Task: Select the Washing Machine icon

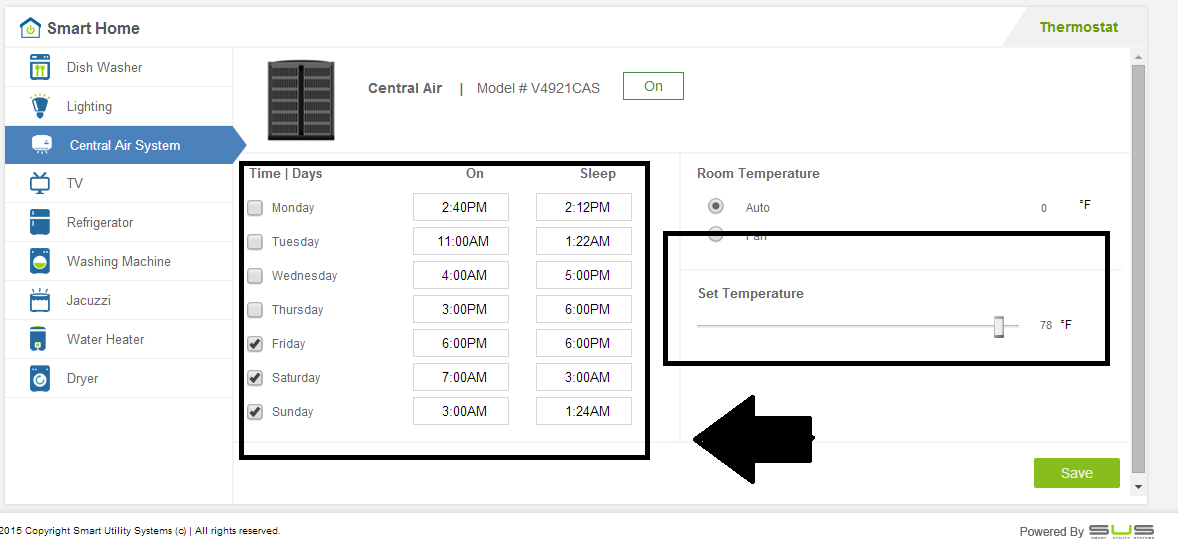Action: tap(40, 261)
